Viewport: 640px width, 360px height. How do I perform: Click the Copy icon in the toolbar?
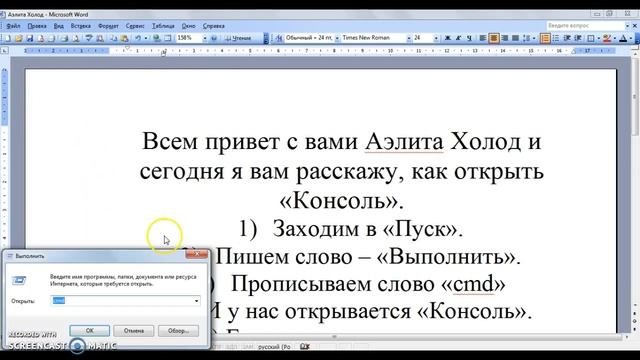pyautogui.click(x=113, y=38)
